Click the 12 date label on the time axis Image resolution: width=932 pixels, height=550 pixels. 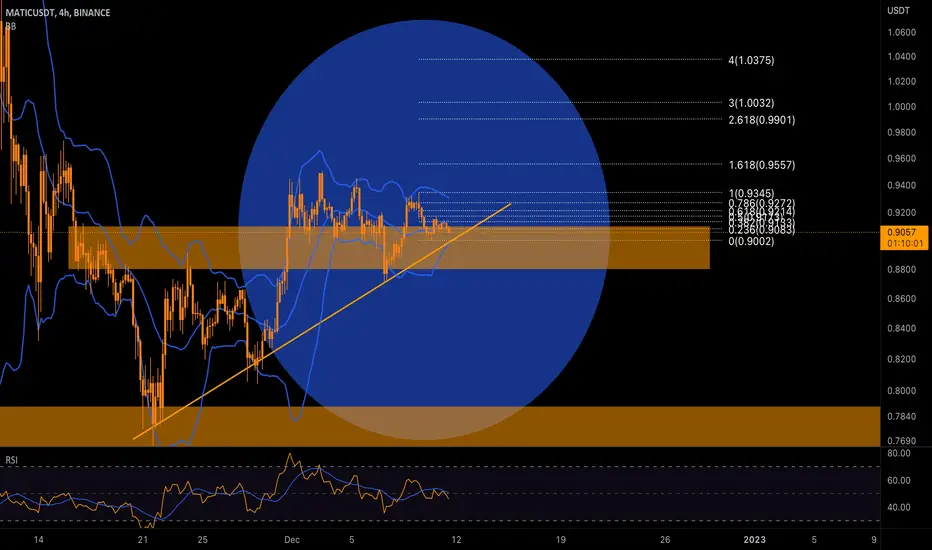pyautogui.click(x=456, y=540)
